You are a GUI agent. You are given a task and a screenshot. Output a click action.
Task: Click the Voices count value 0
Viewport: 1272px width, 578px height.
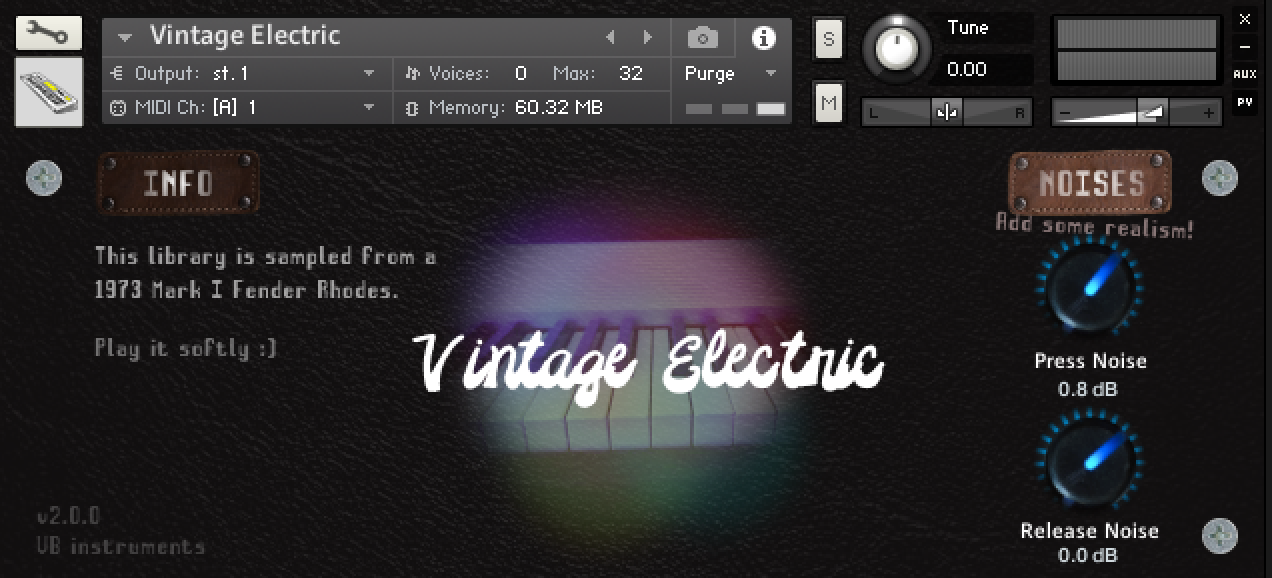pyautogui.click(x=520, y=73)
